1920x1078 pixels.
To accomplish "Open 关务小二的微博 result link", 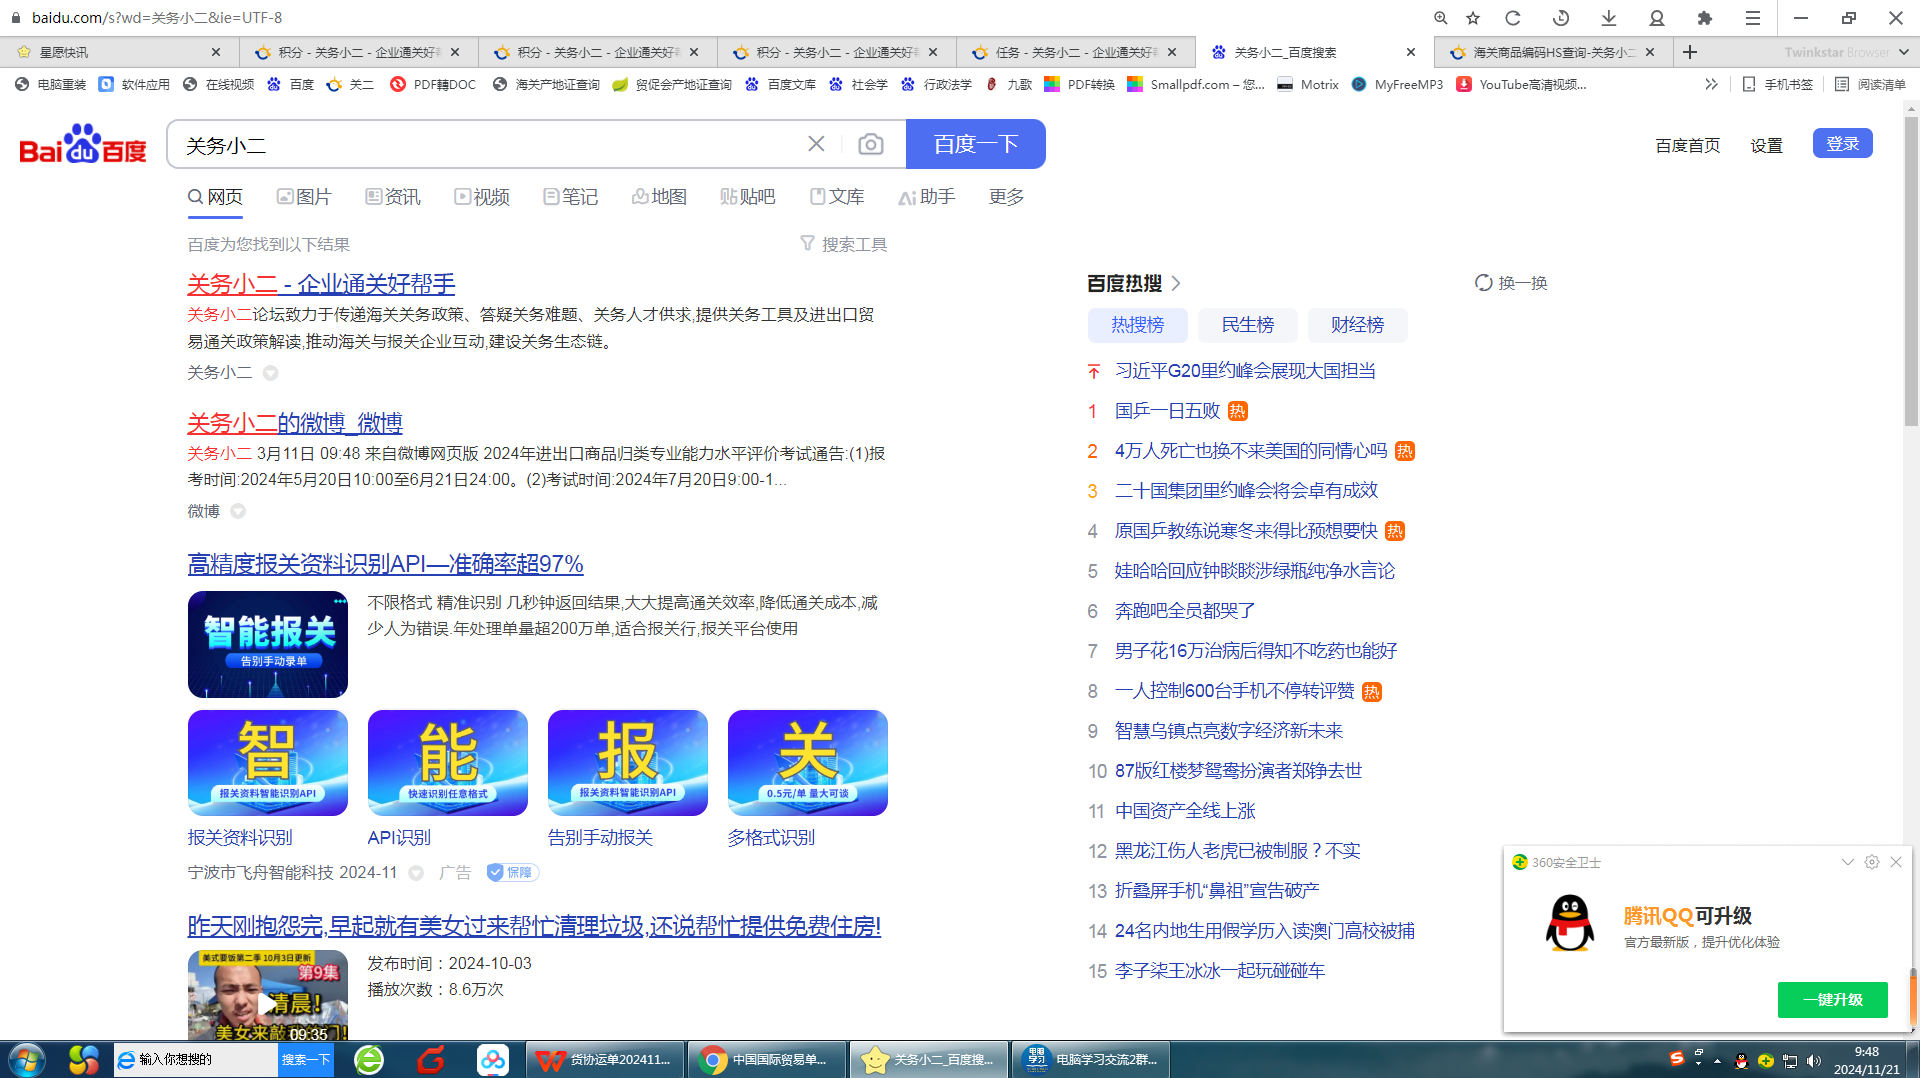I will pos(295,423).
